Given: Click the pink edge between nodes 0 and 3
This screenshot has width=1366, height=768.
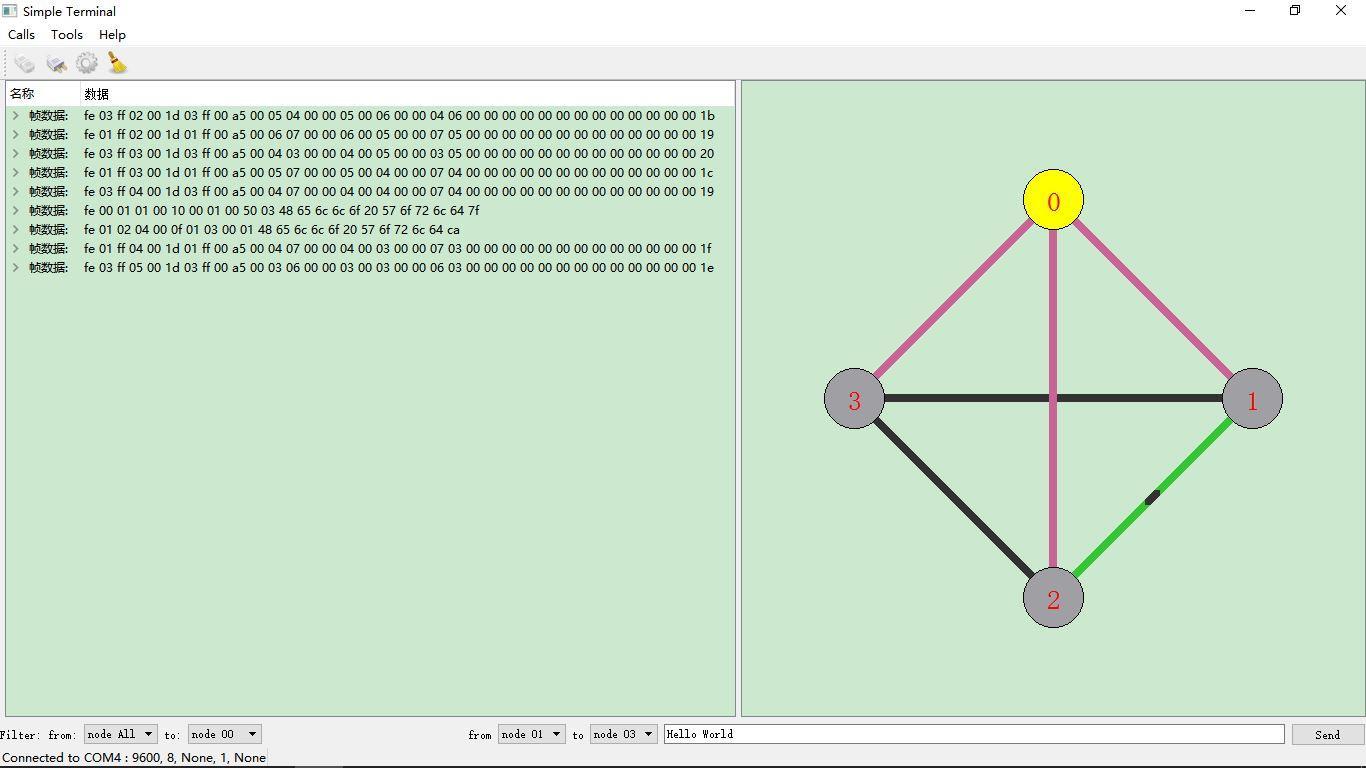Looking at the screenshot, I should click(x=953, y=299).
